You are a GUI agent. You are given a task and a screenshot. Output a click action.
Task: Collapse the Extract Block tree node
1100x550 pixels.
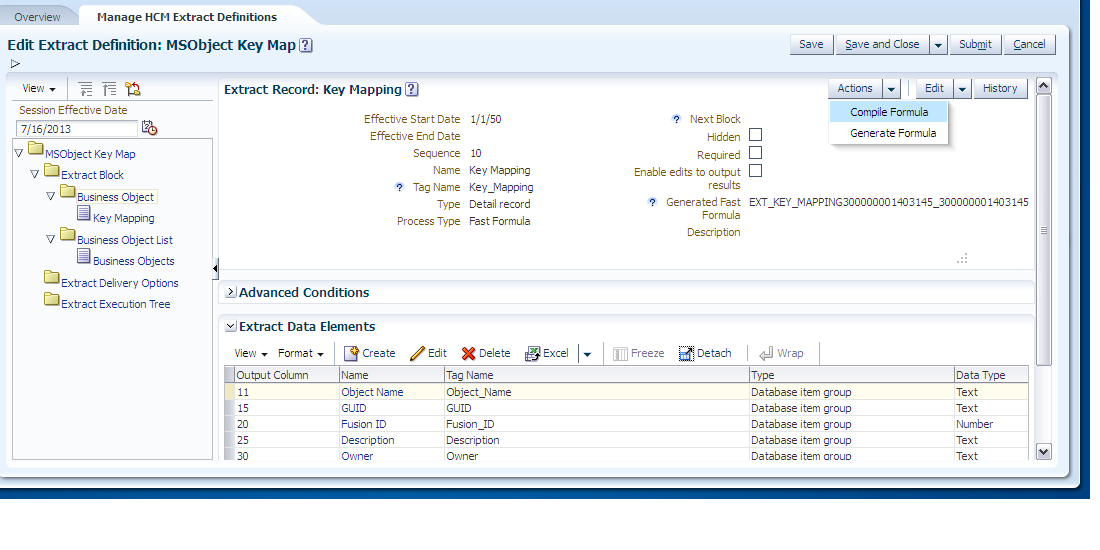34,174
